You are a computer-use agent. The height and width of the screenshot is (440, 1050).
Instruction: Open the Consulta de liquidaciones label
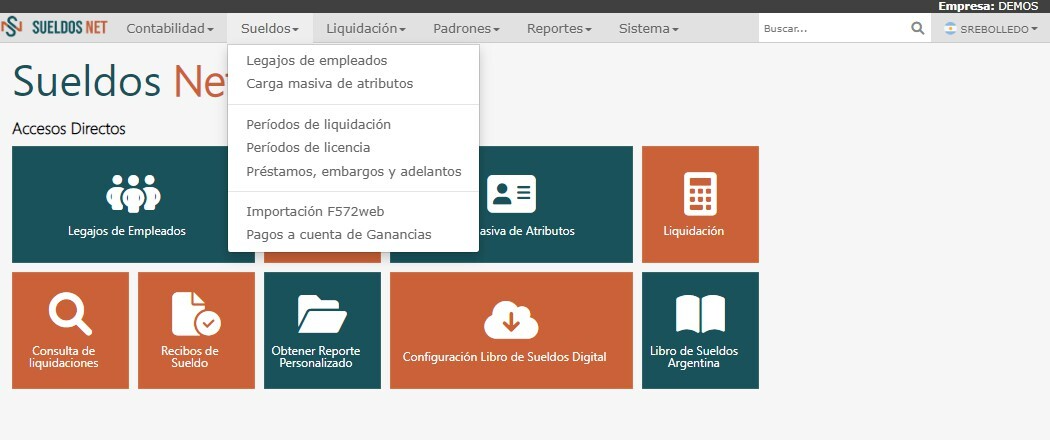[64, 357]
